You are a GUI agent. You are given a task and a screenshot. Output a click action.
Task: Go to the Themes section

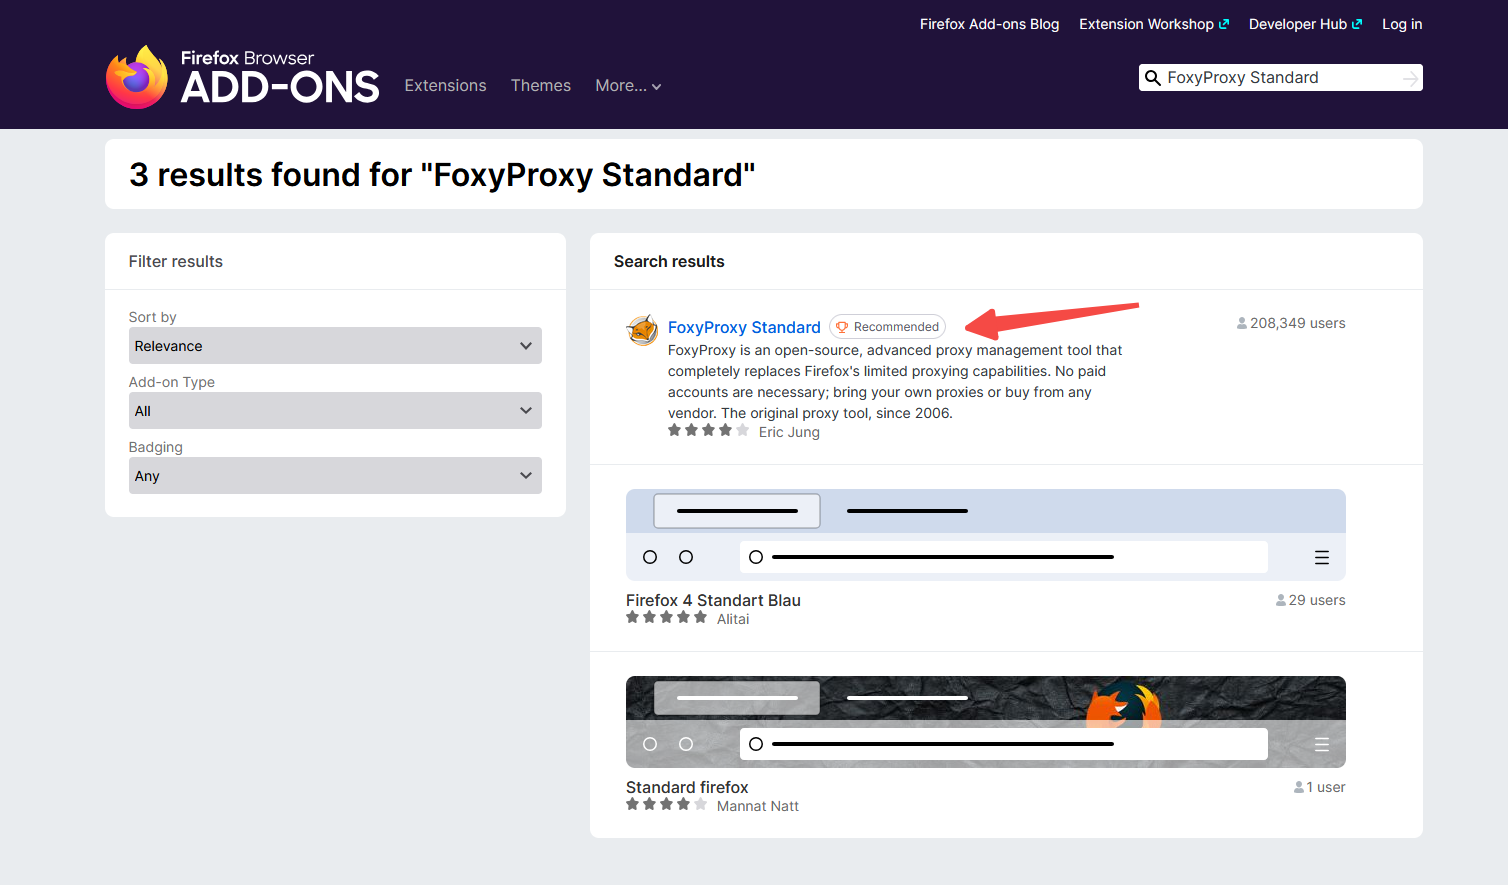click(540, 86)
